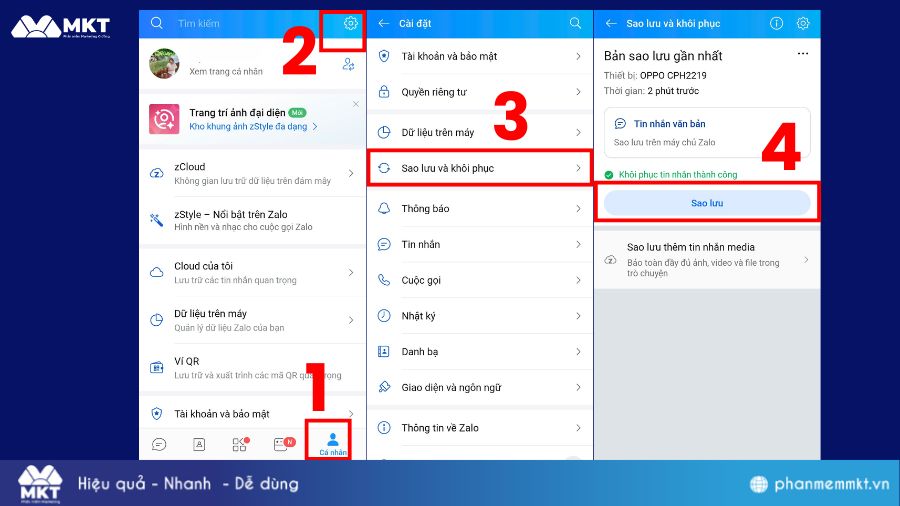Screen dimensions: 900x506
Task: Tap the pink zStyle avatar decoration icon
Action: [x=164, y=119]
